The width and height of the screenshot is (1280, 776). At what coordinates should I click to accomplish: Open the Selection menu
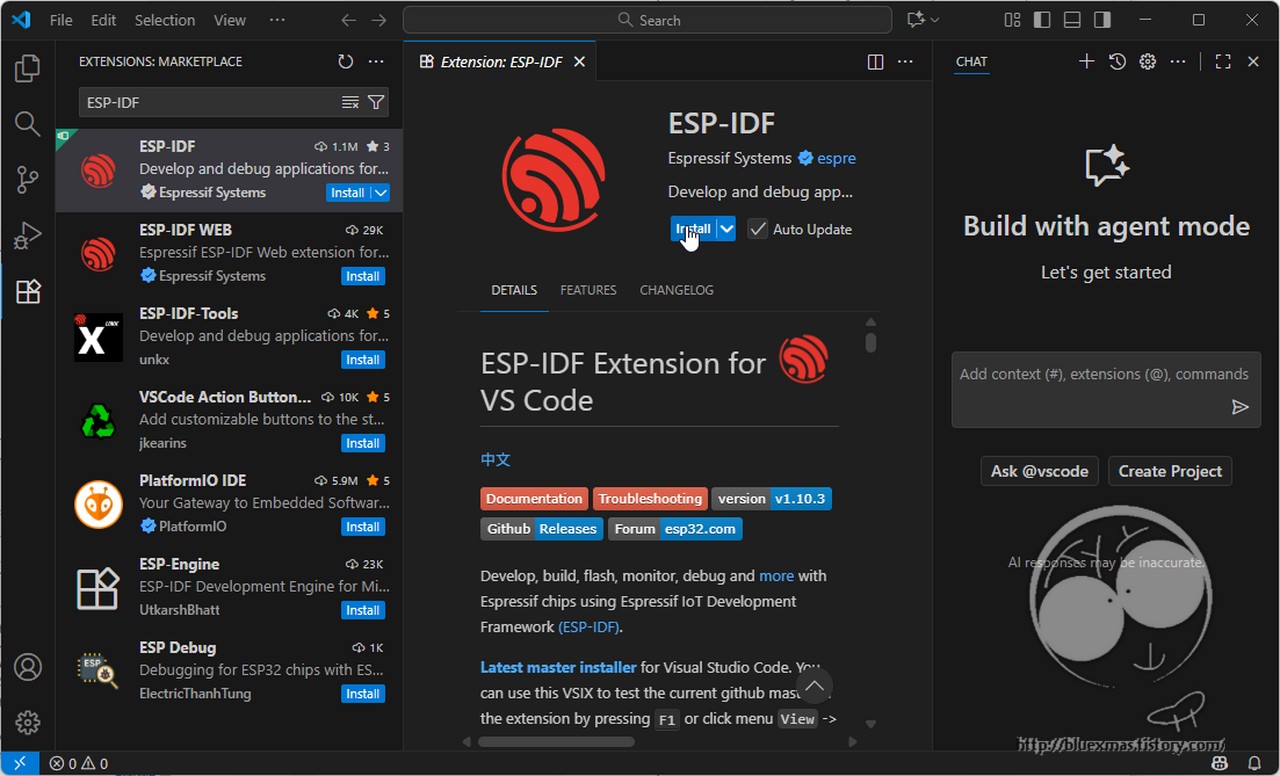tap(165, 20)
